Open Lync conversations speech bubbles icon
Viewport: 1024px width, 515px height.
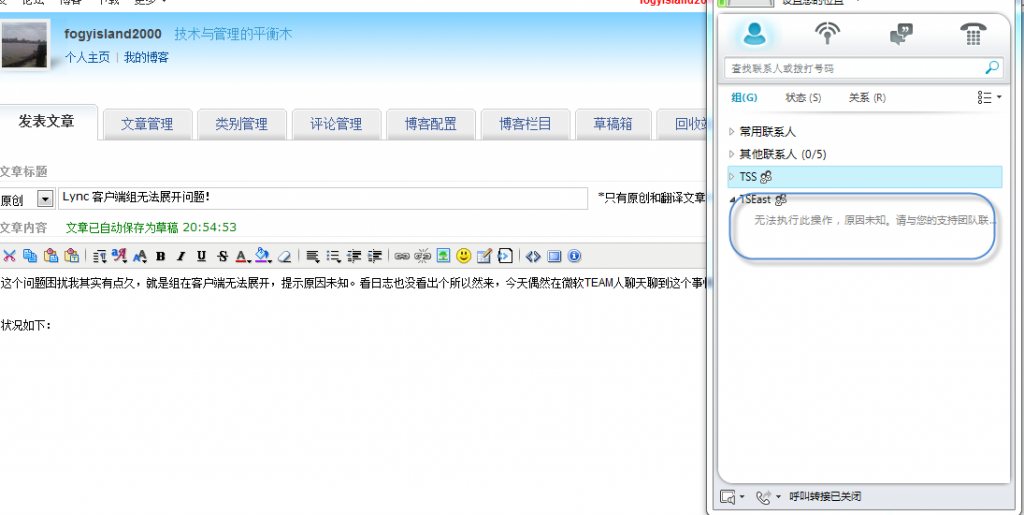coord(901,33)
